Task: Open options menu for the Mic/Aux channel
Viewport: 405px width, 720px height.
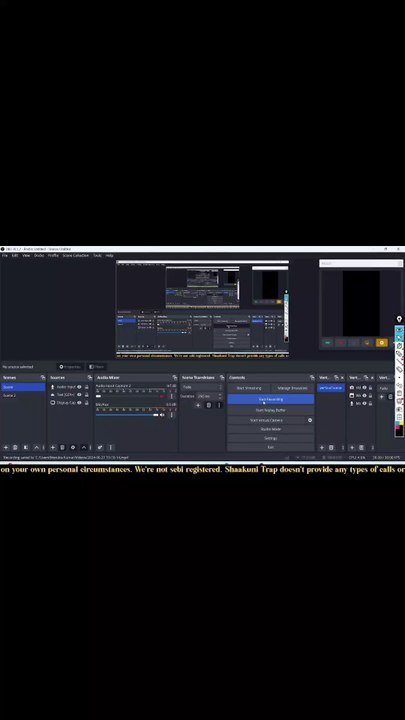Action: click(x=172, y=415)
